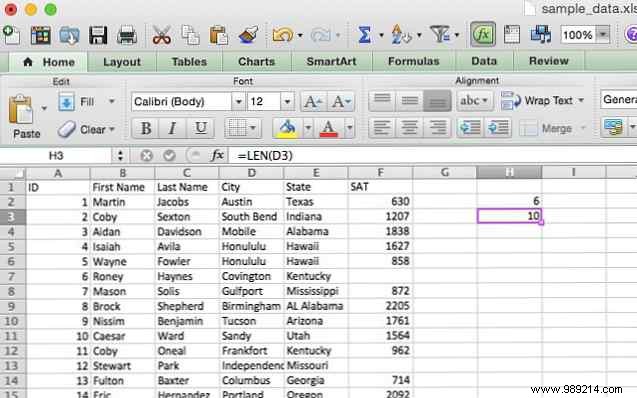Create a new workbook from toolbar
The image size is (637, 398).
pos(11,35)
